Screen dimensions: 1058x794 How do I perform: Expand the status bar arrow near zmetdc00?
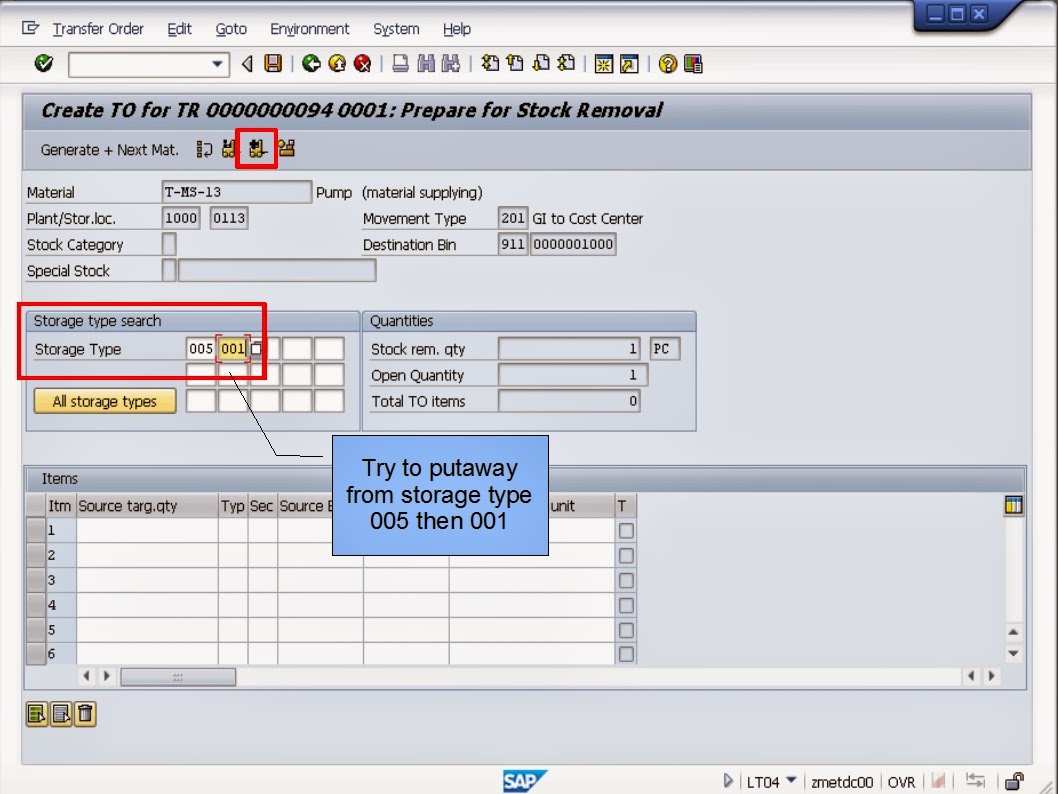coord(728,781)
